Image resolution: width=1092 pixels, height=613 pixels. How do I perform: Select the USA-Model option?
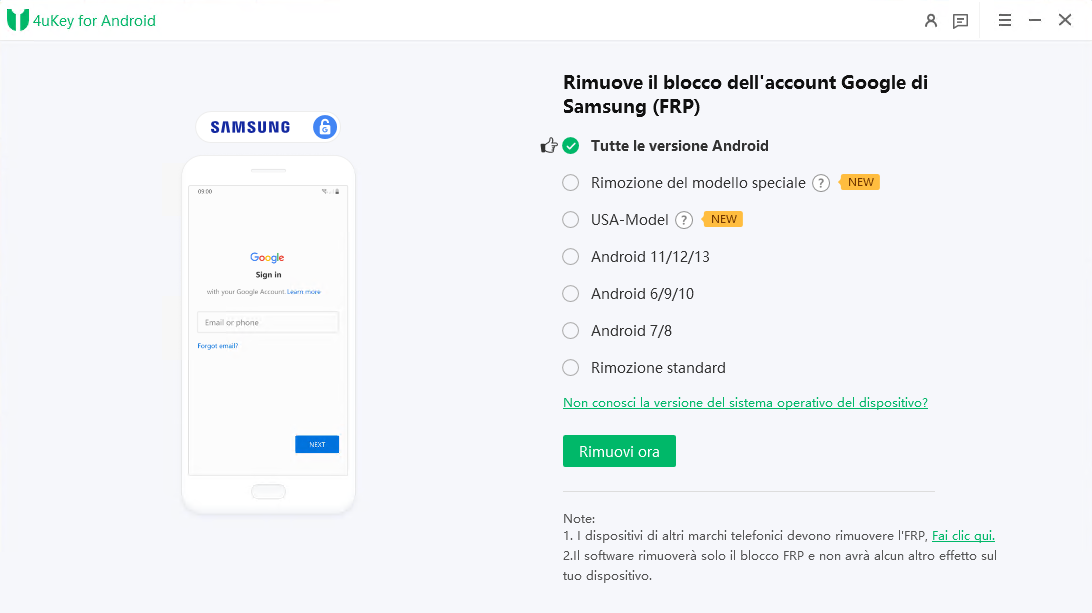tap(570, 219)
